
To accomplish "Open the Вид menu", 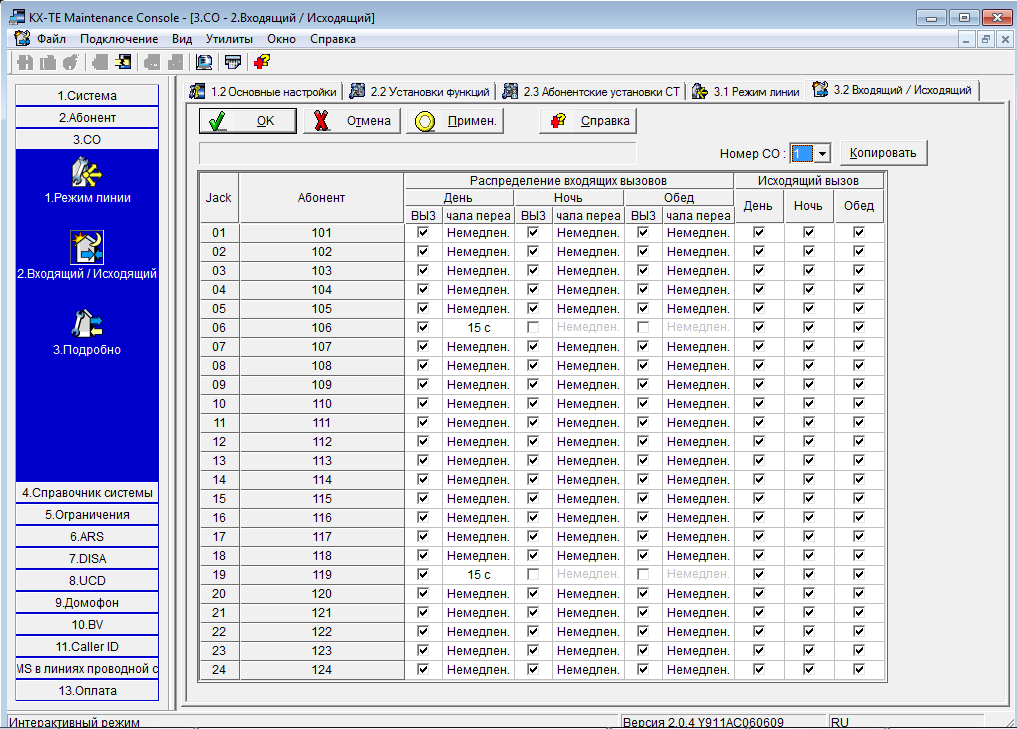I will [x=182, y=39].
